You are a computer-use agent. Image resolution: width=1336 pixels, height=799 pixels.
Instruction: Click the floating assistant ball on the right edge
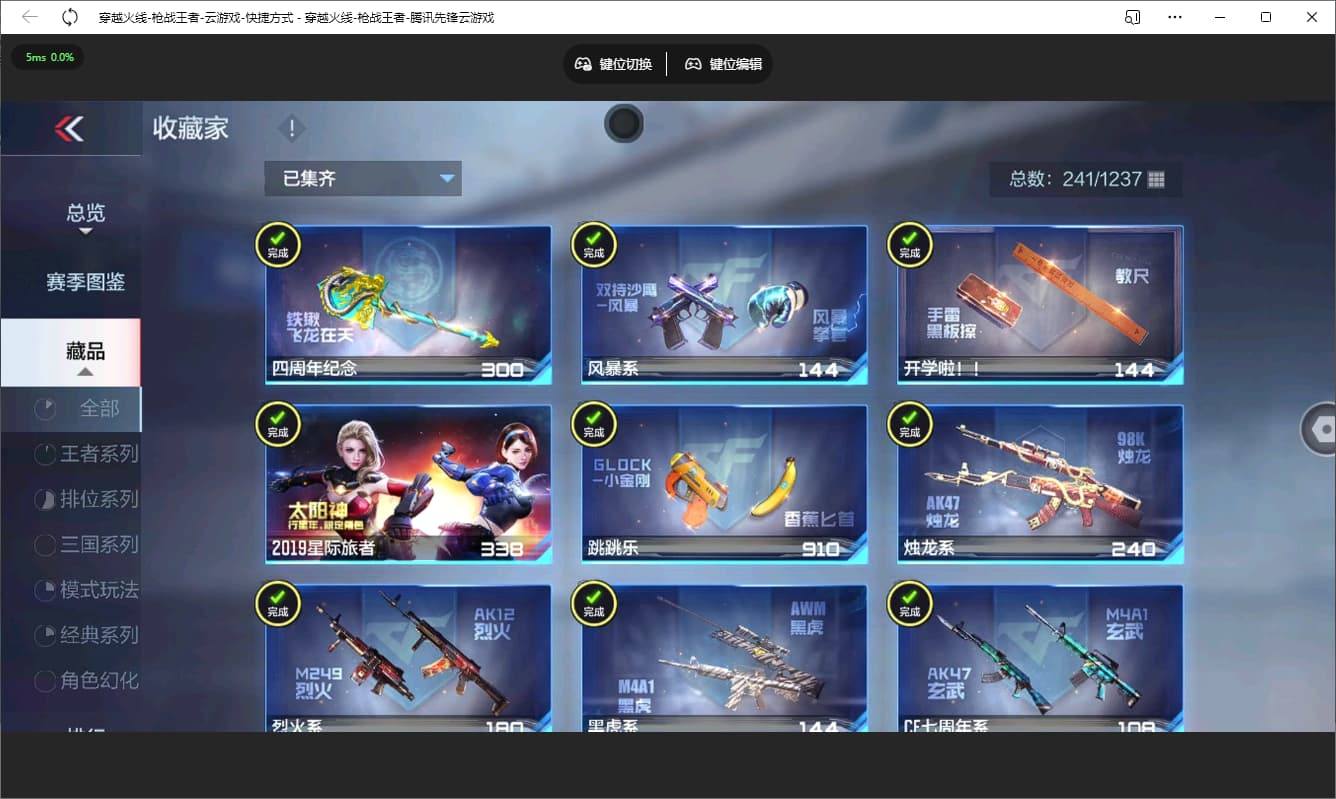tap(1320, 428)
